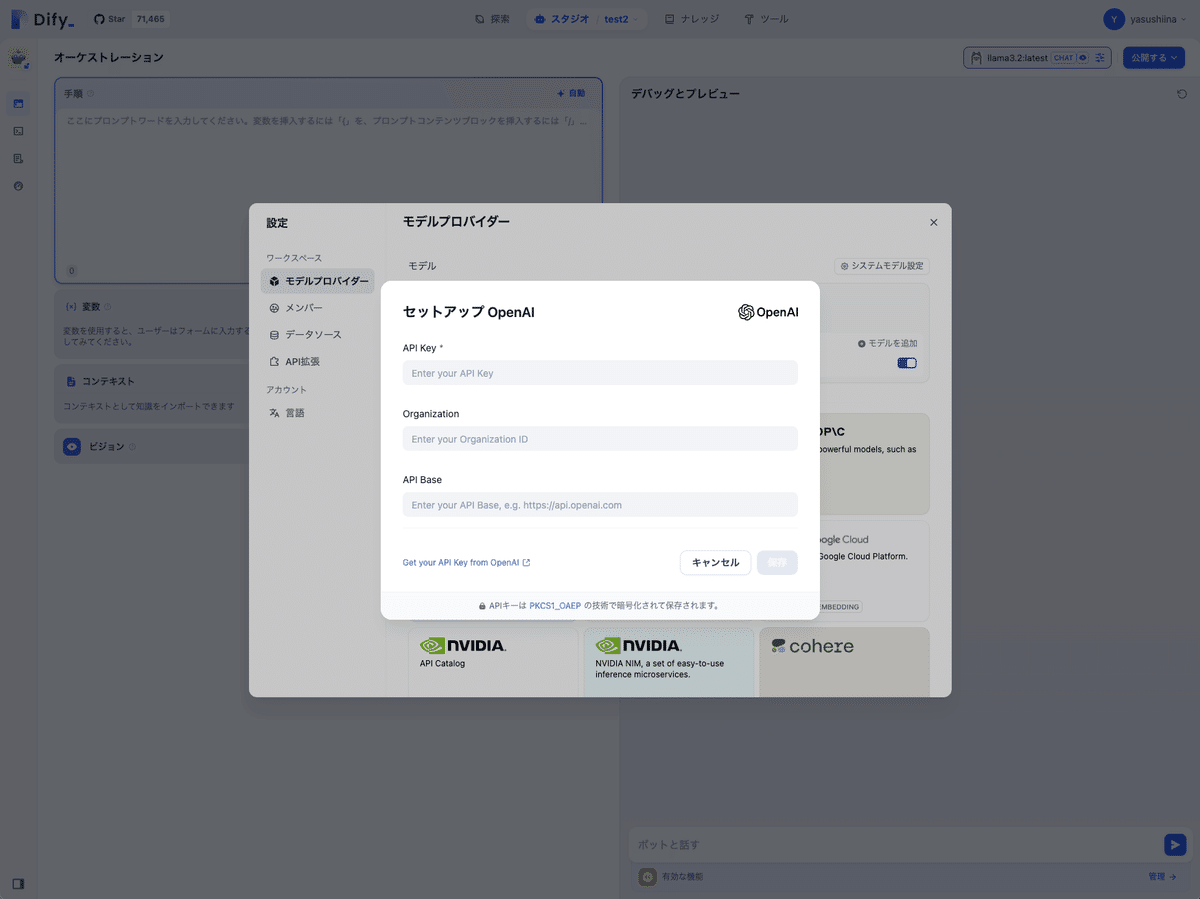Click the help icon next to 変数
Viewport: 1200px width, 899px height.
coord(108,306)
